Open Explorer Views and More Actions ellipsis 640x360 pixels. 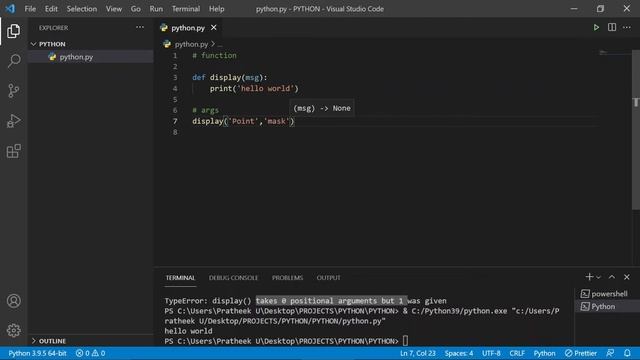click(x=140, y=27)
